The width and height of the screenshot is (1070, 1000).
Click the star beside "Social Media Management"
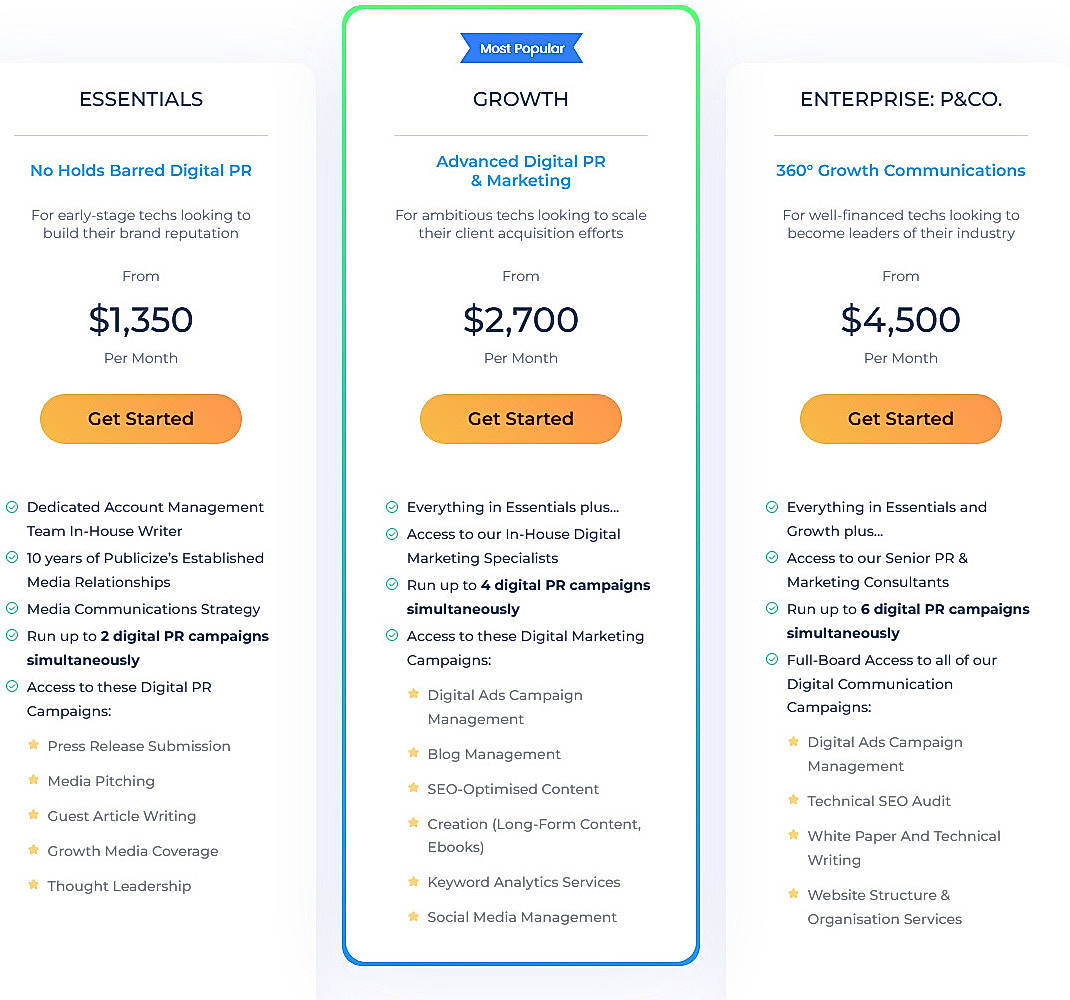click(x=414, y=917)
